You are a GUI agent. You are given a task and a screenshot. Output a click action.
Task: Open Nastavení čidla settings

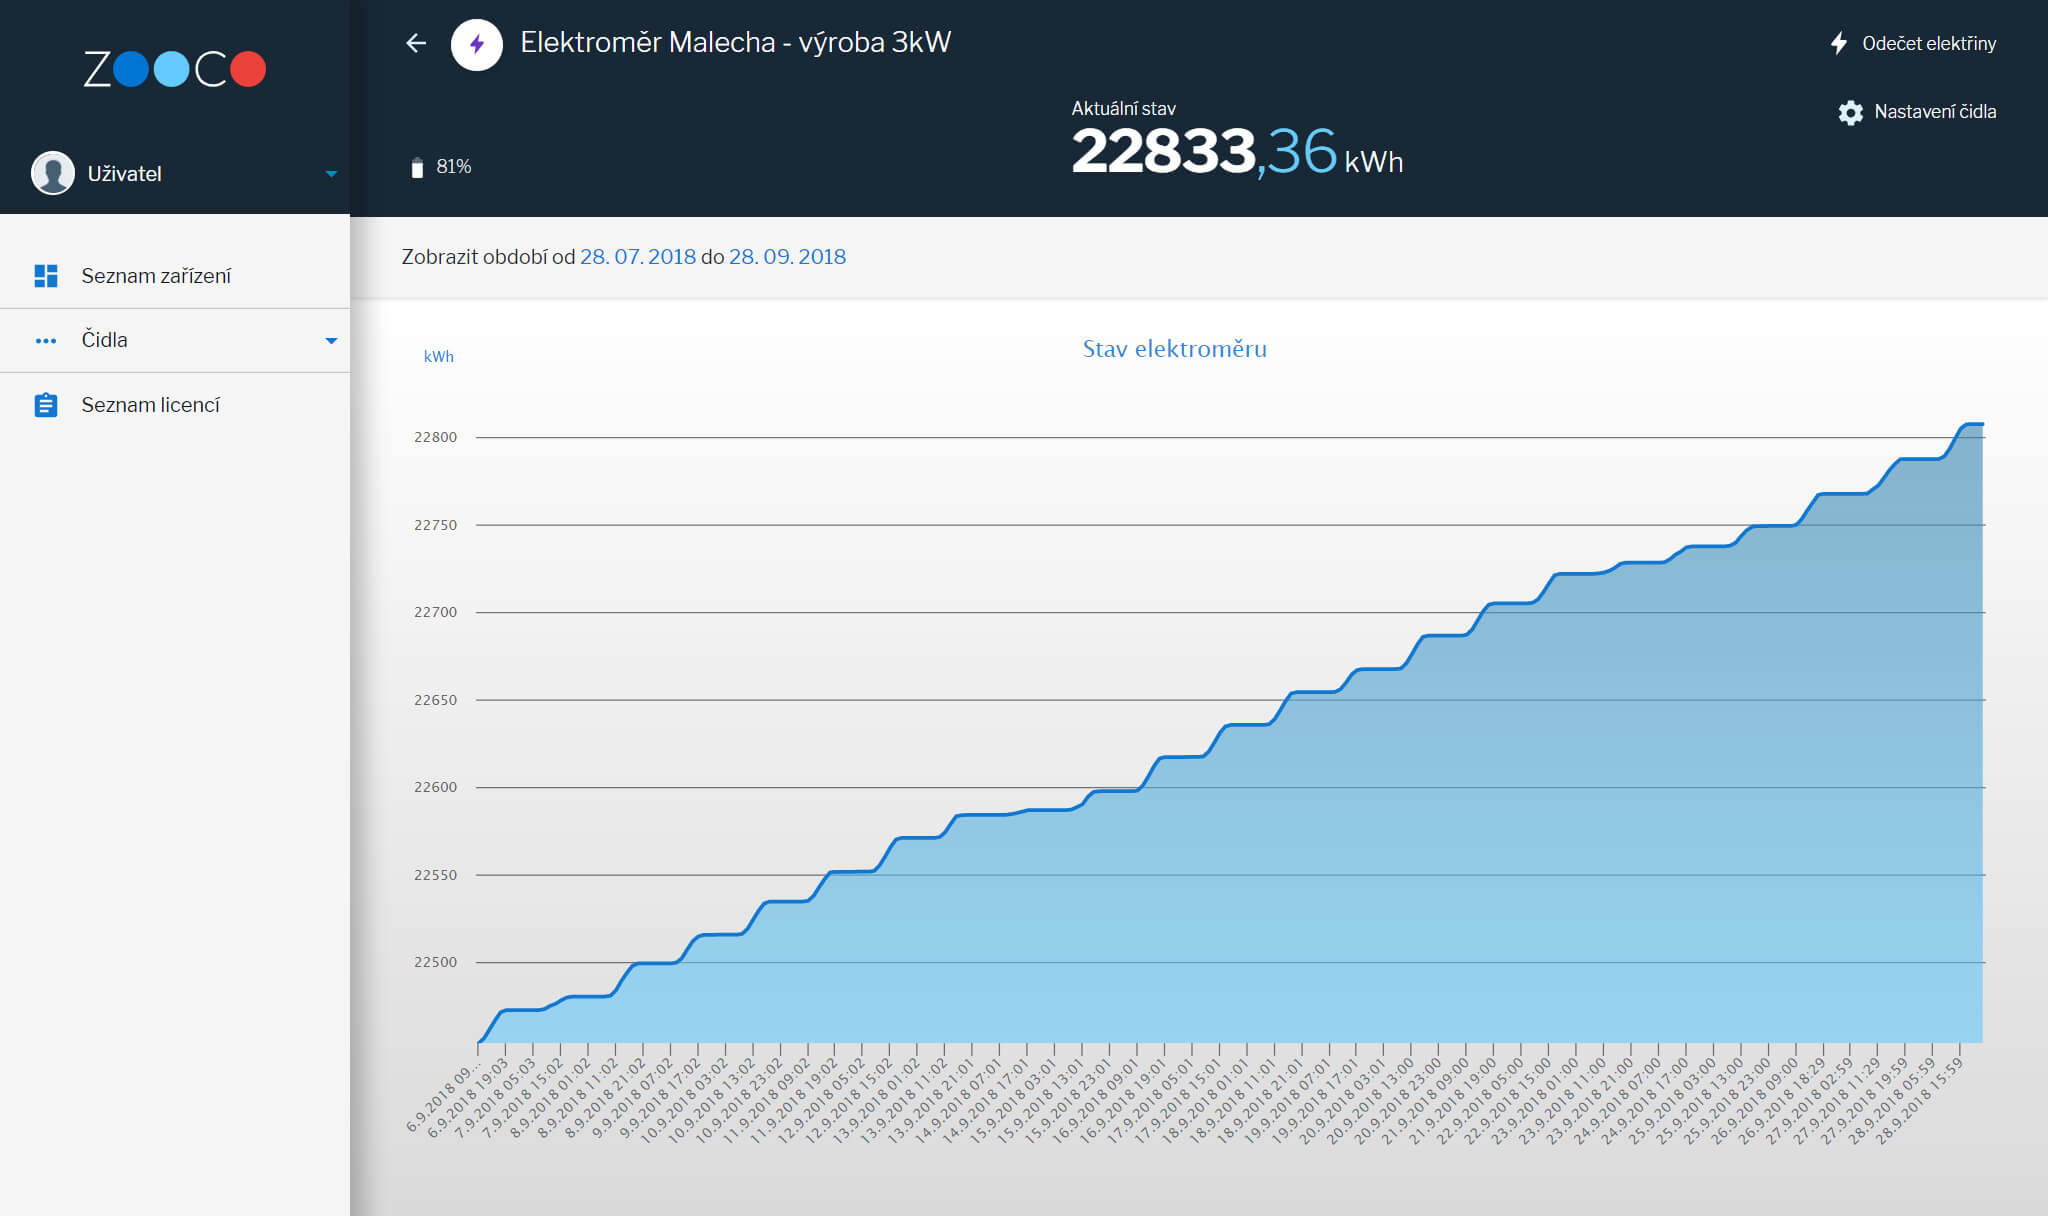pos(1935,112)
